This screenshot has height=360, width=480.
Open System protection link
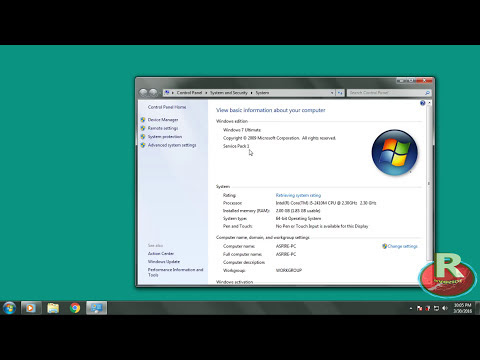pyautogui.click(x=165, y=137)
